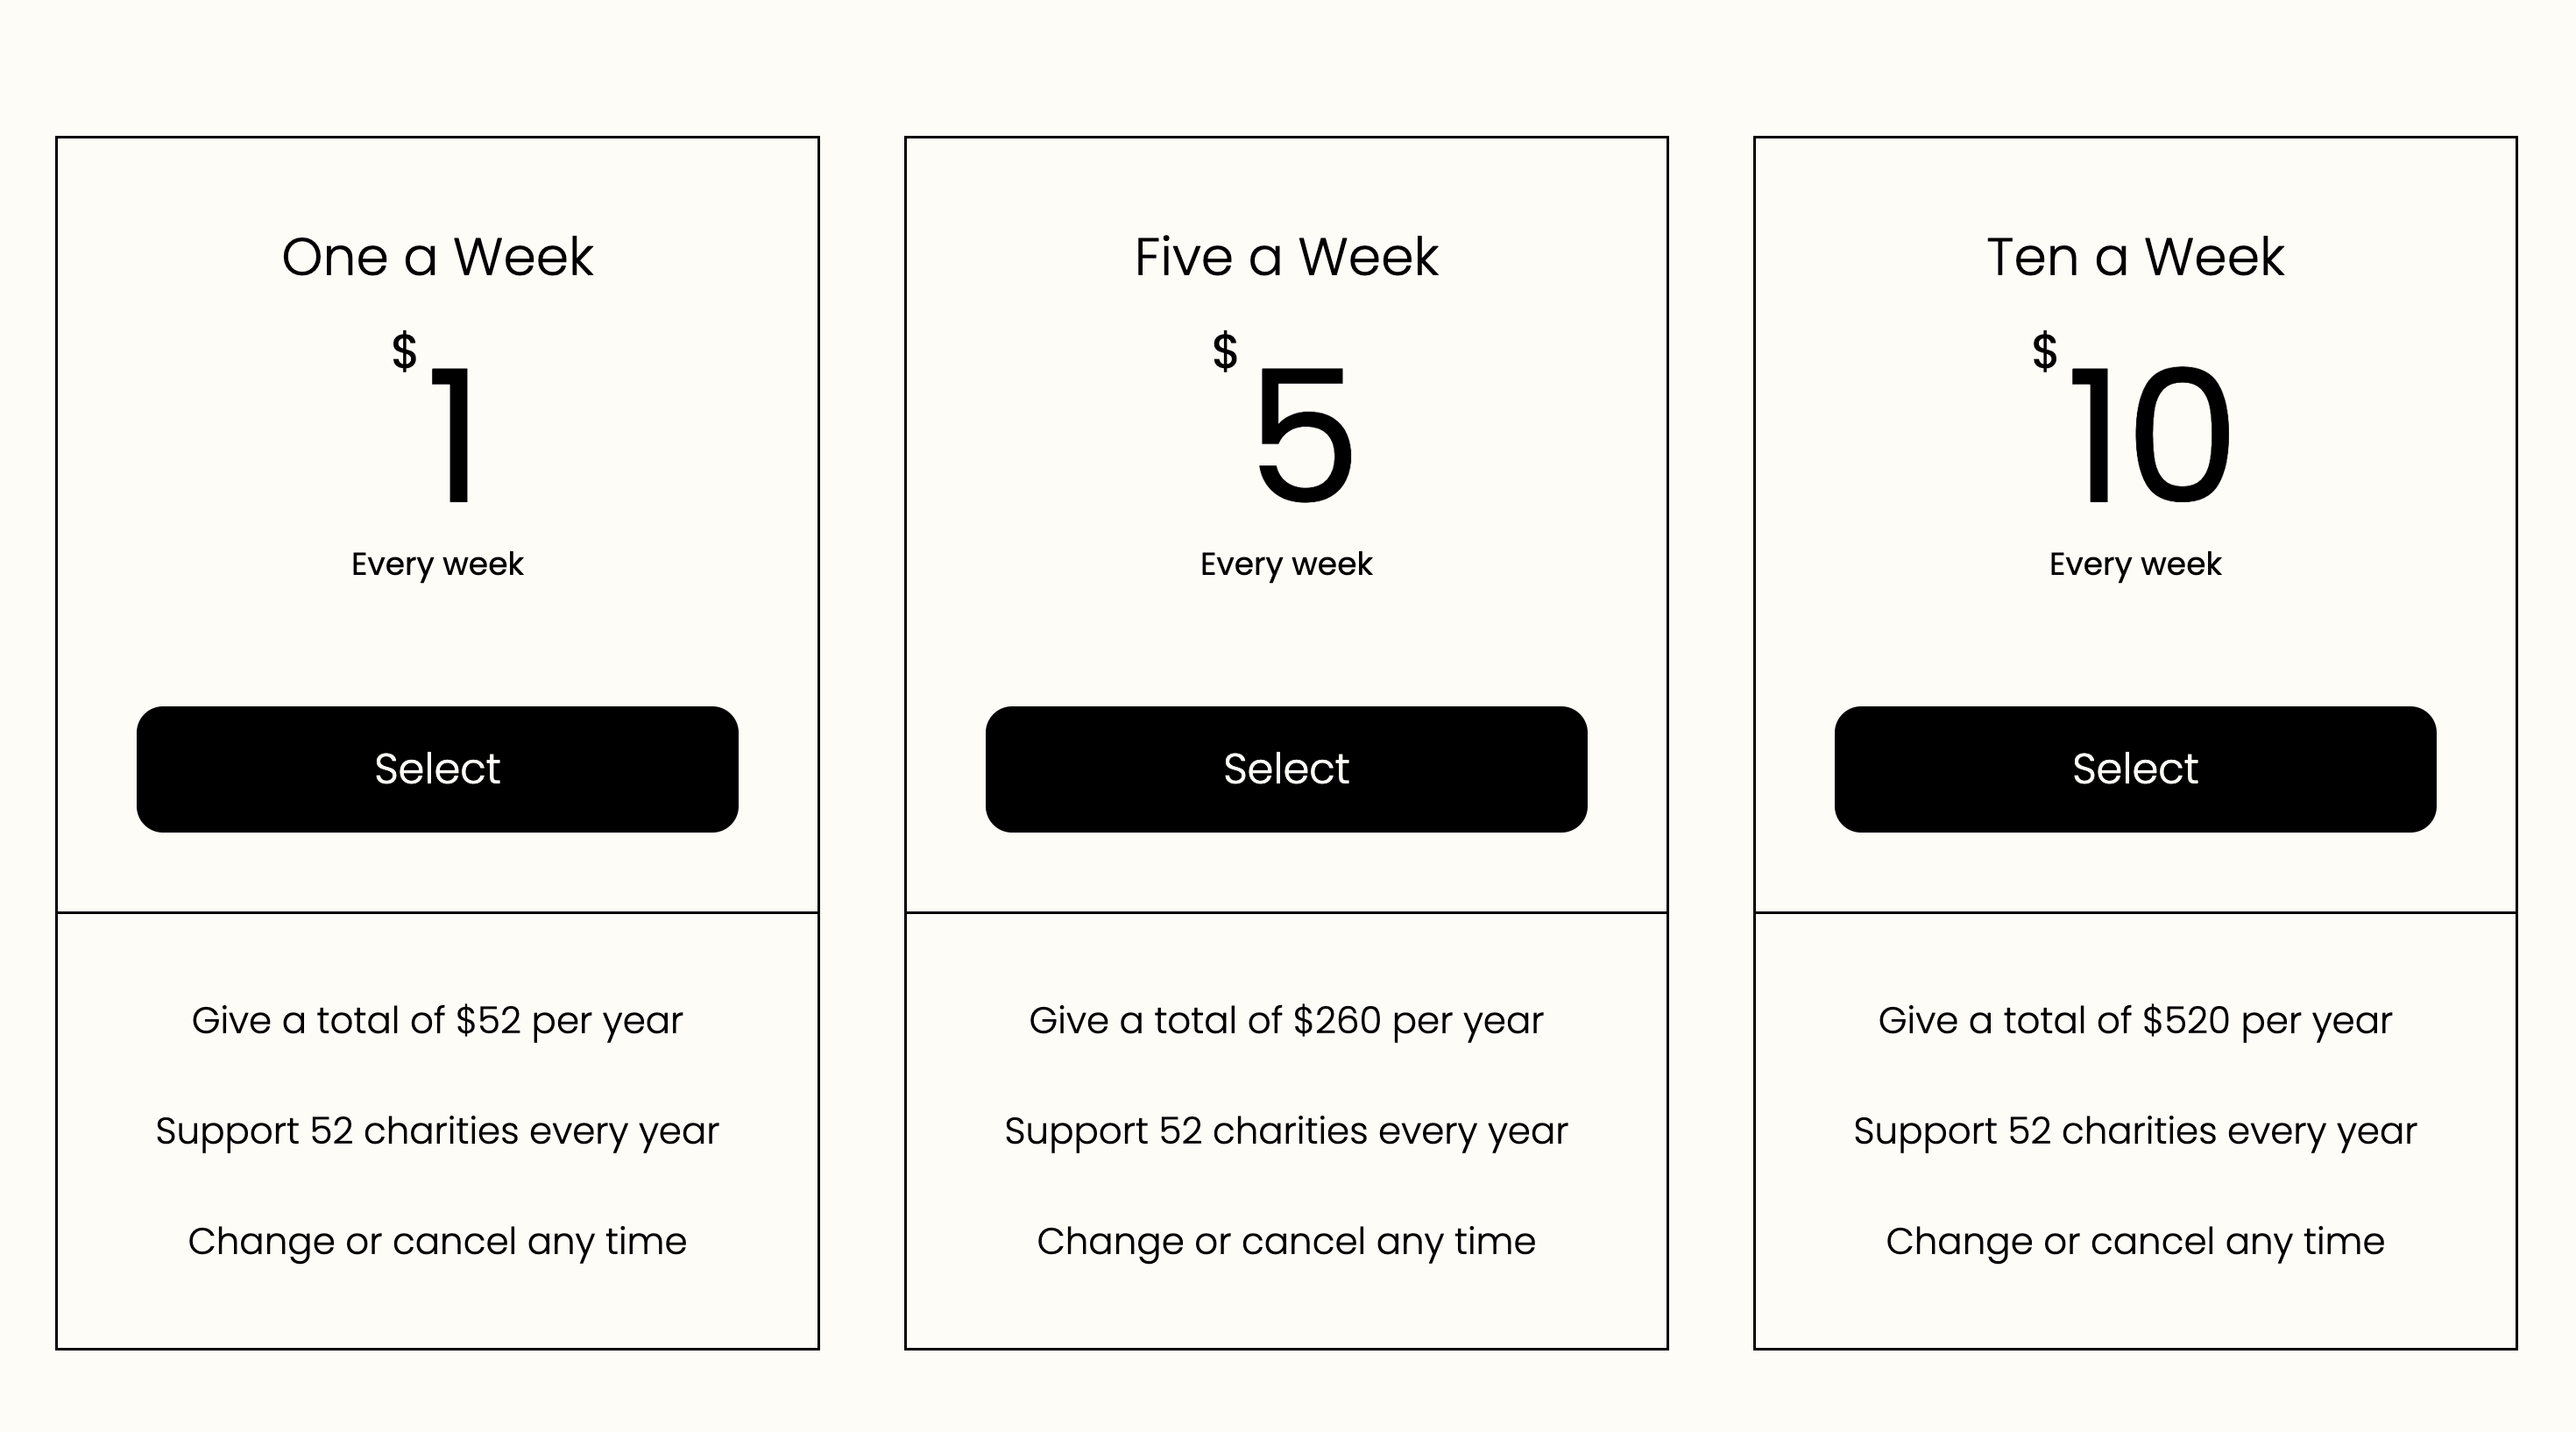The height and width of the screenshot is (1432, 2576).
Task: Click the large $10 price figure
Action: [2150, 435]
